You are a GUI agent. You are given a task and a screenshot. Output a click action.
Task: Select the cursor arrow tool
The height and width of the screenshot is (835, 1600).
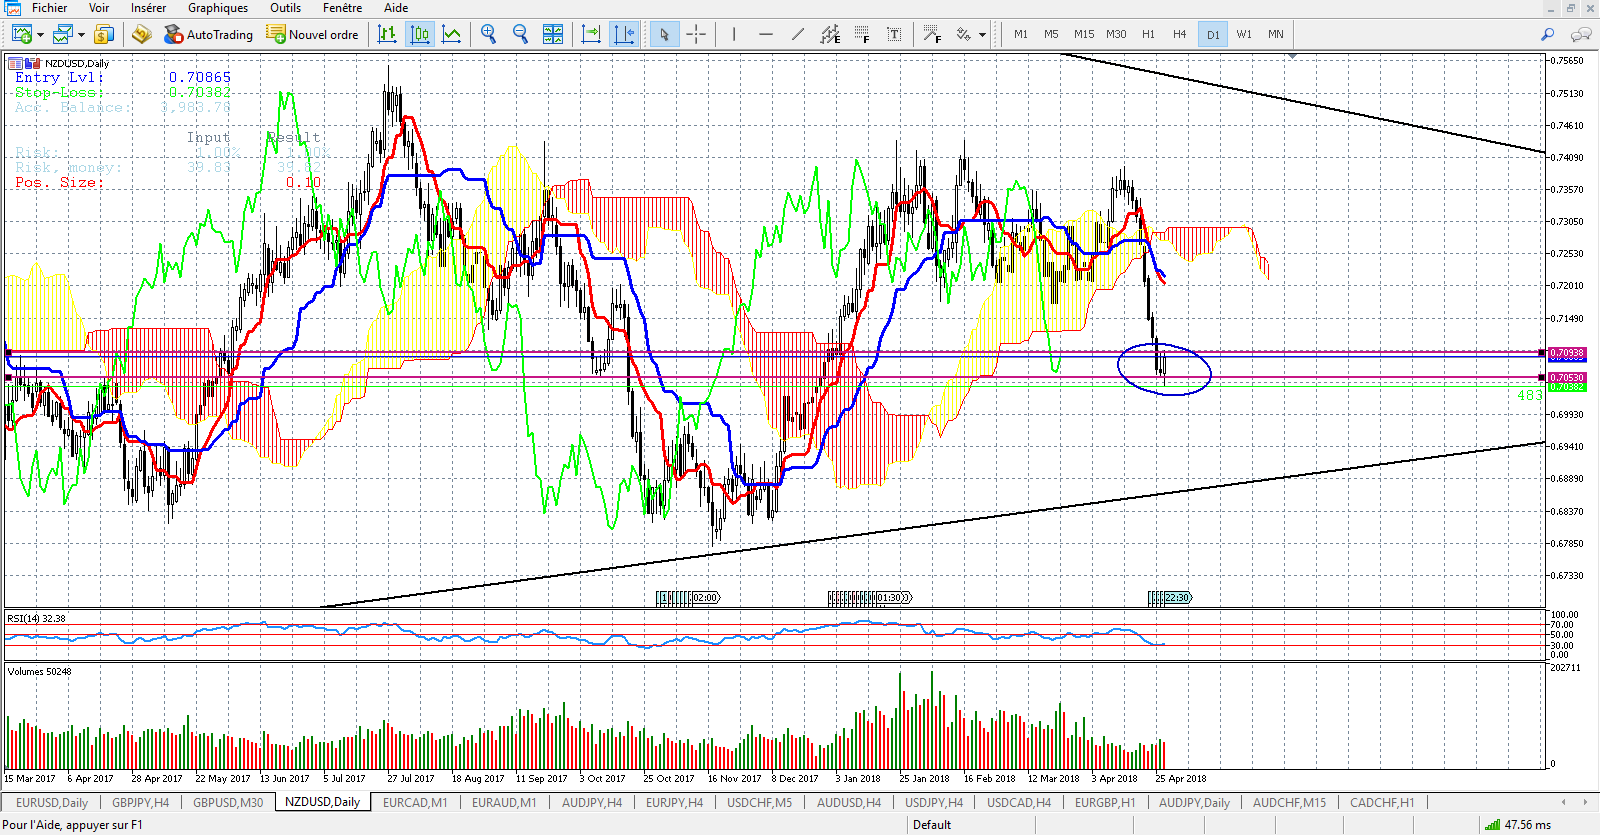click(x=664, y=34)
